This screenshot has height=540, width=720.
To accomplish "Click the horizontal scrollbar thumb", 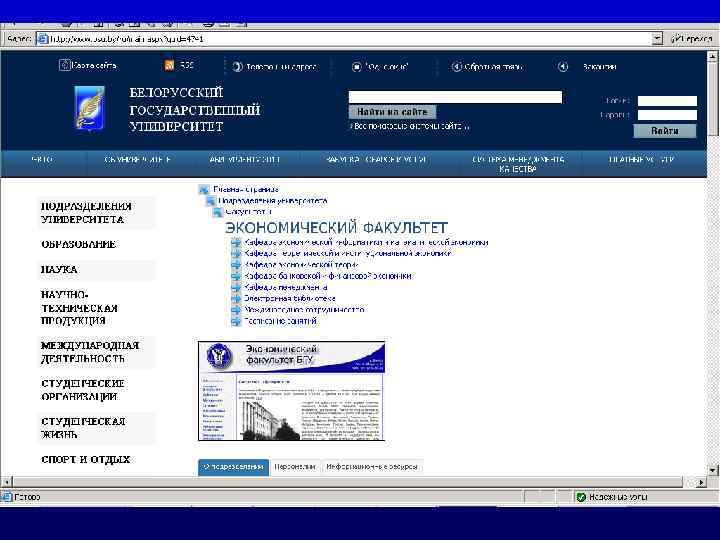I will pos(348,482).
